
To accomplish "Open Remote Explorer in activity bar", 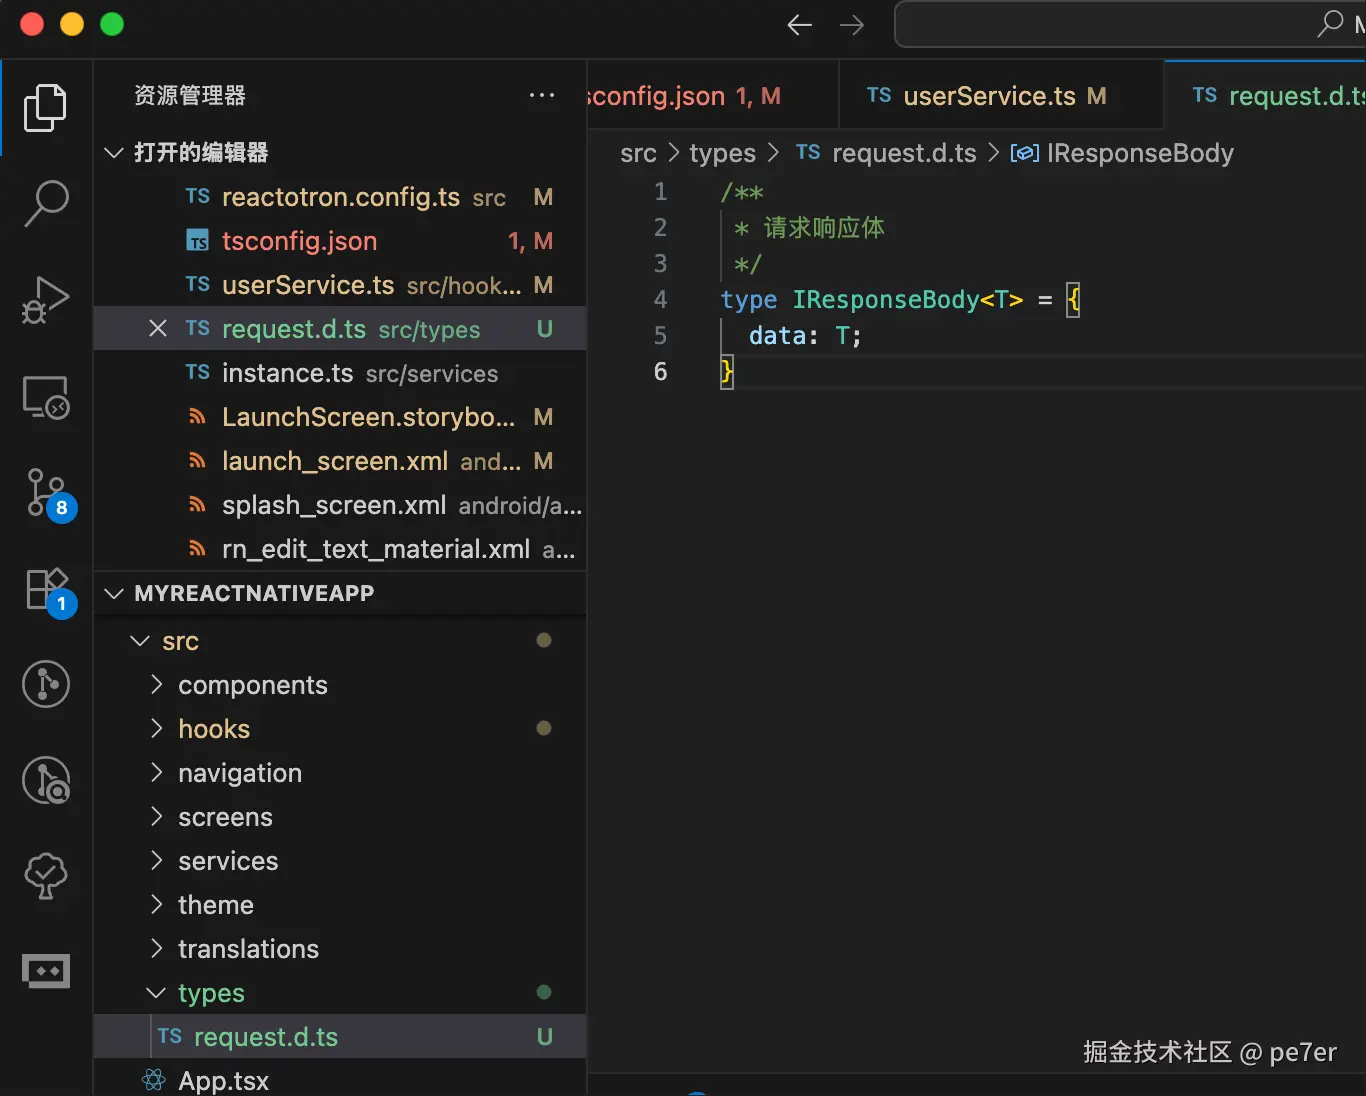I will pyautogui.click(x=45, y=397).
